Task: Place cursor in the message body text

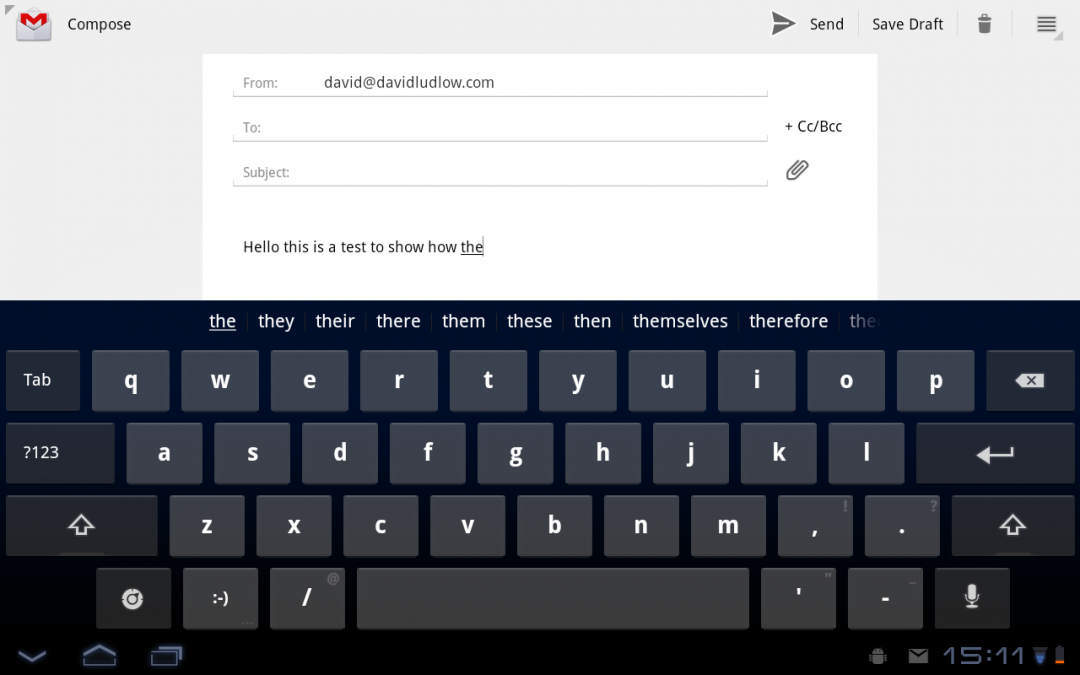Action: coord(363,247)
